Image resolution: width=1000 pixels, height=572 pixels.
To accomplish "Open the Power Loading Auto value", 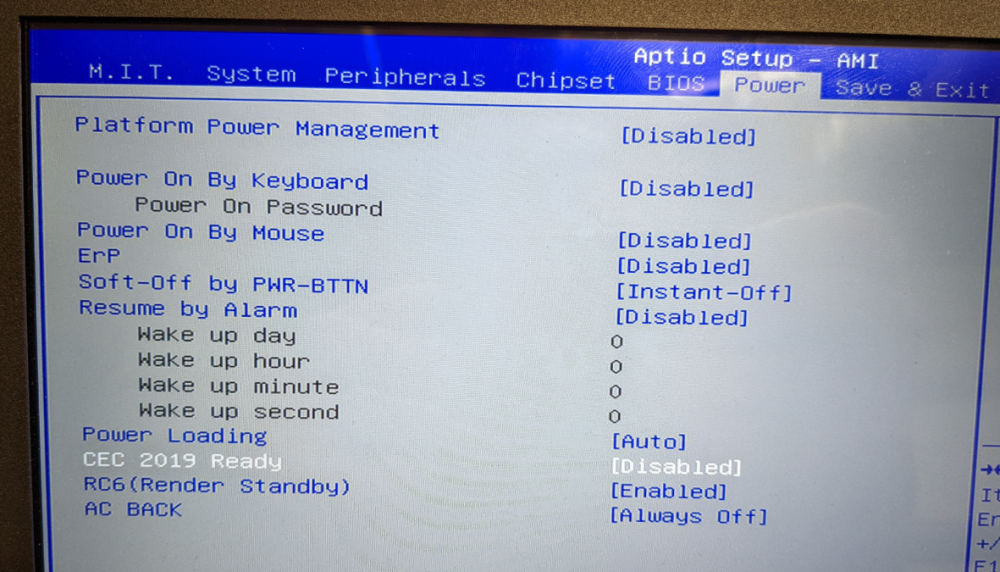I will point(649,441).
